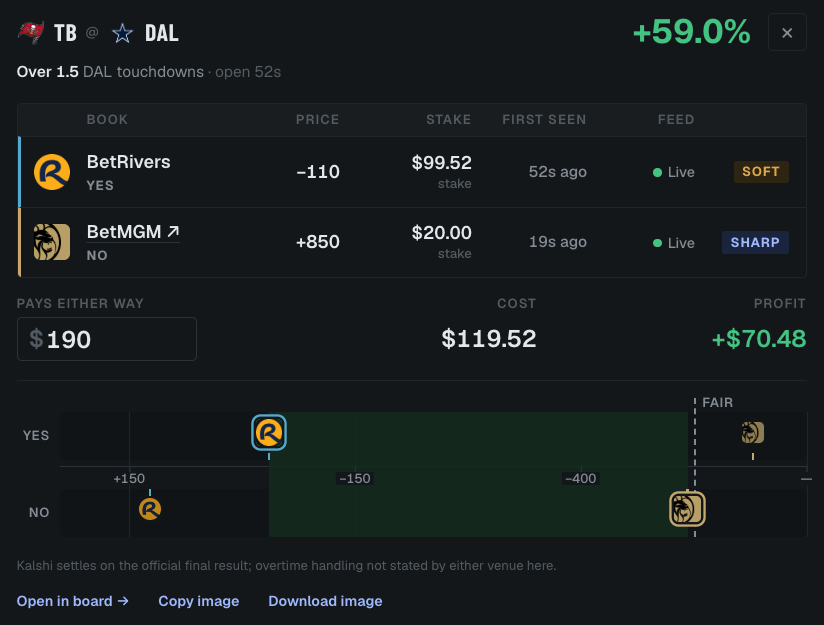Click the BetRivers logo in the table row

(52, 172)
